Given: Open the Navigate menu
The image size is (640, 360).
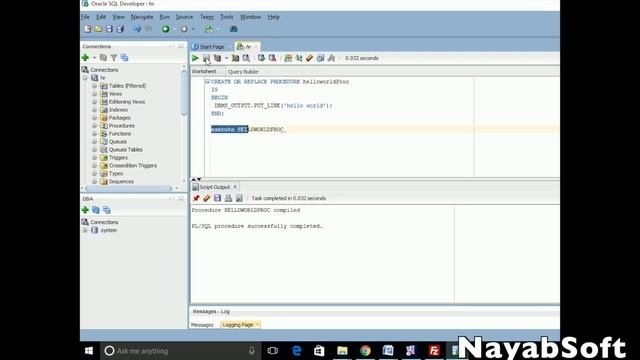Looking at the screenshot, I should pos(142,17).
